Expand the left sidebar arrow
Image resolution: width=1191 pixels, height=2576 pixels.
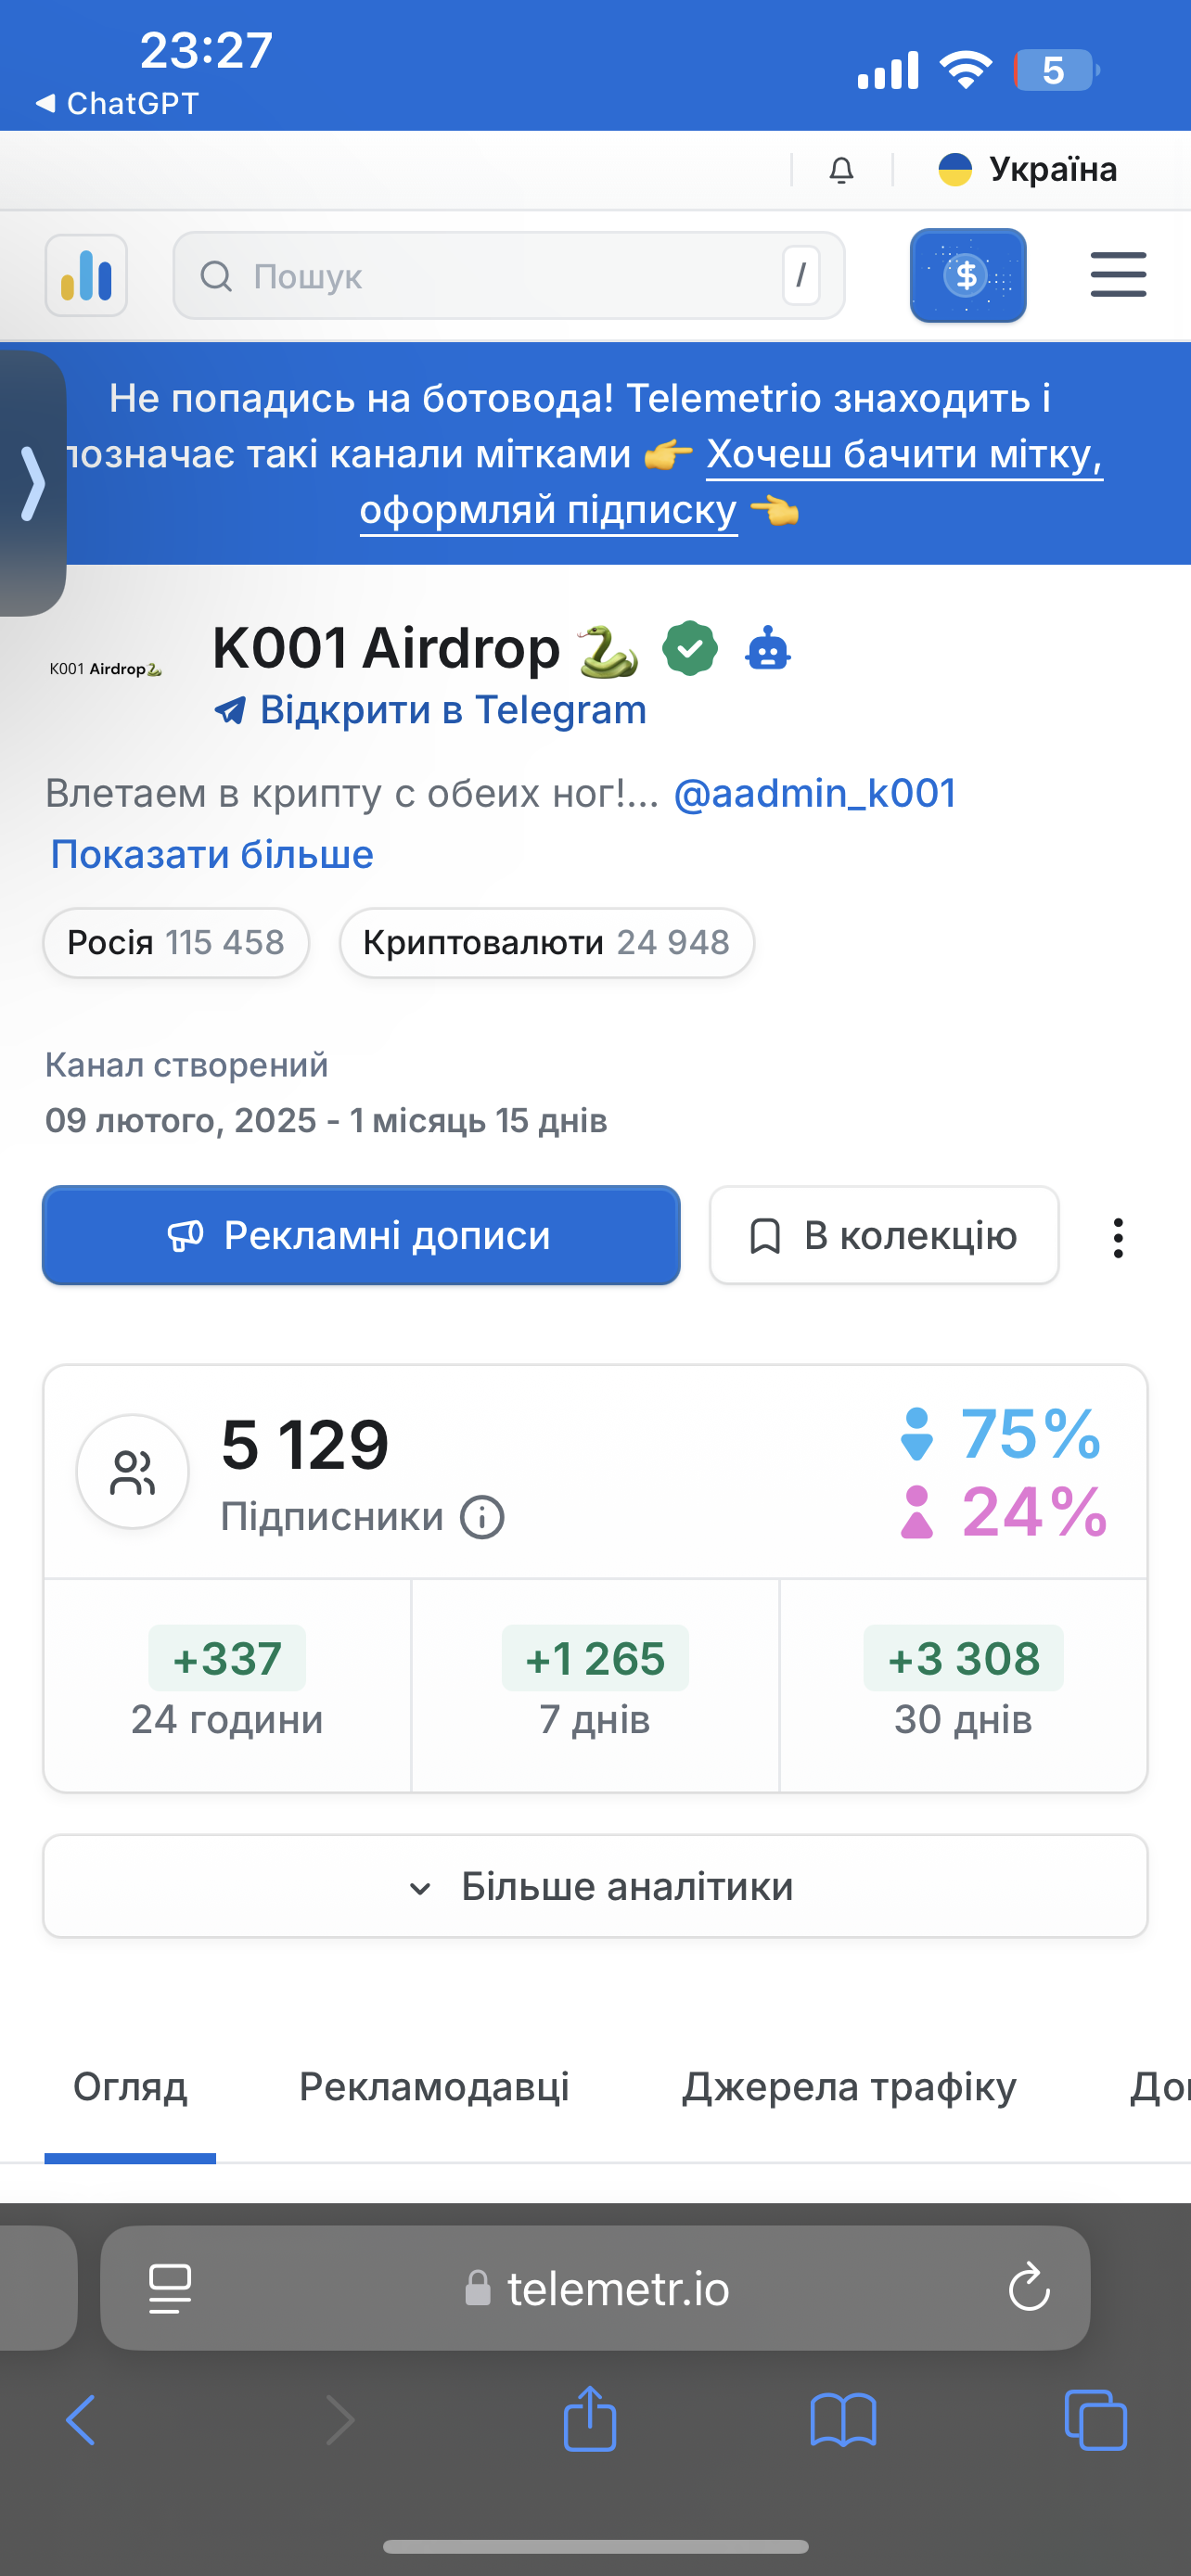pos(32,483)
